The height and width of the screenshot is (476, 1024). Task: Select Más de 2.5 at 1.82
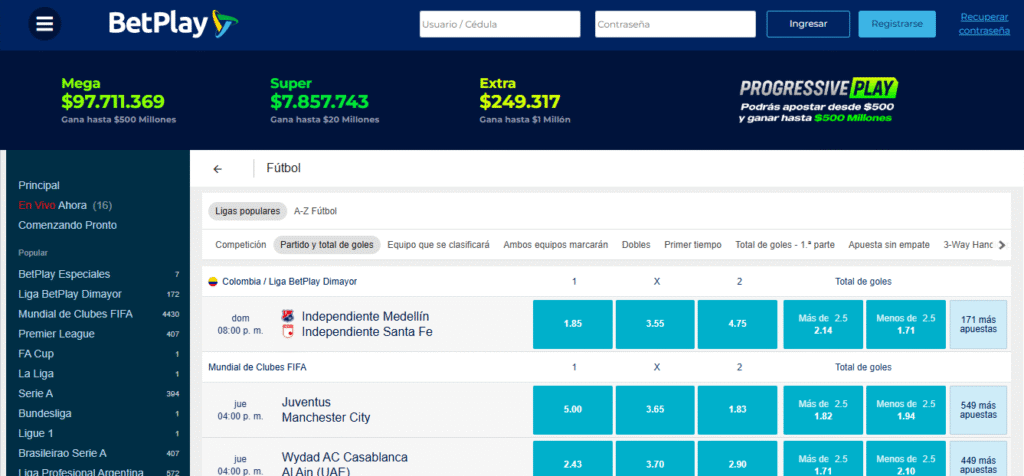823,410
